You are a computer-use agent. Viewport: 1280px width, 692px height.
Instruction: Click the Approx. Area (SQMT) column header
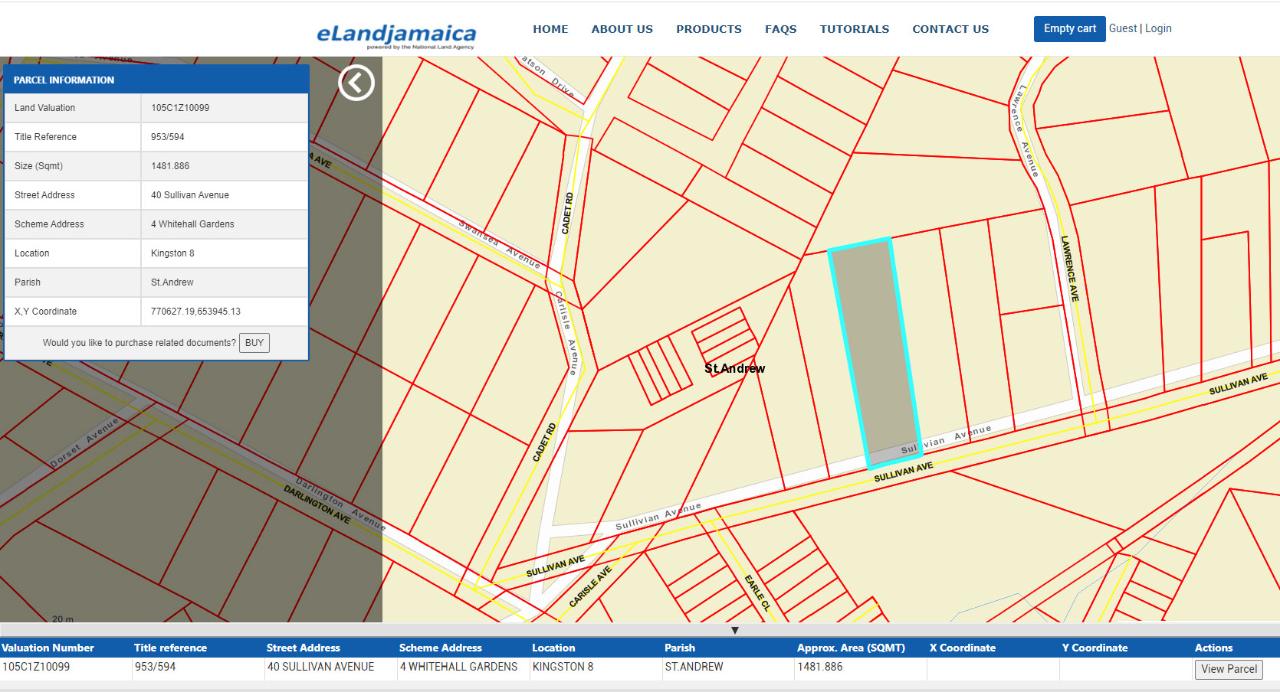pyautogui.click(x=851, y=648)
